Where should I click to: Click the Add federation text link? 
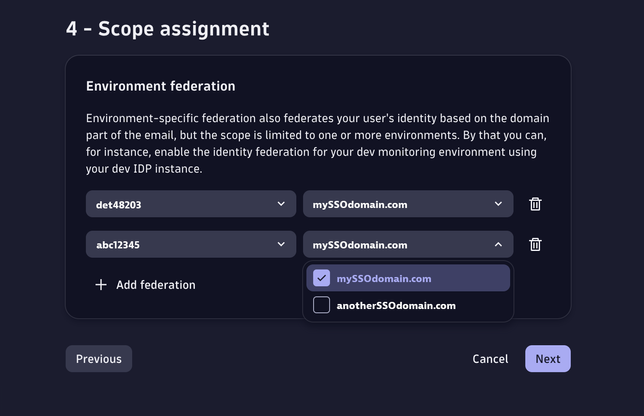156,285
